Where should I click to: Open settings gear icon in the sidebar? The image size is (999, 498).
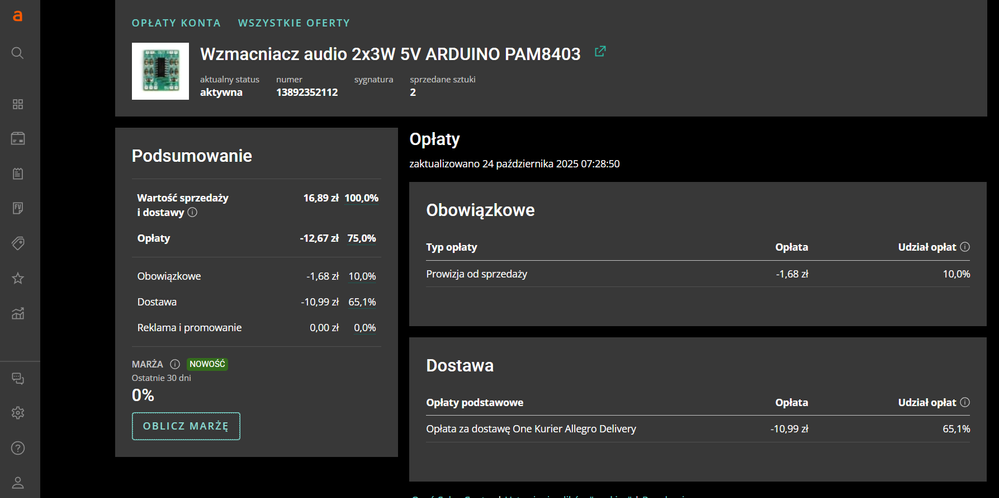(17, 413)
